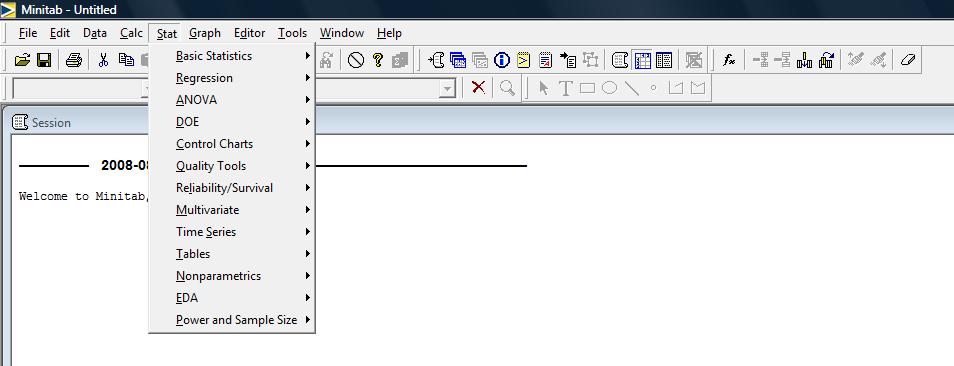Screen dimensions: 954x366
Task: Click the Move Columns icon
Action: pos(826,60)
